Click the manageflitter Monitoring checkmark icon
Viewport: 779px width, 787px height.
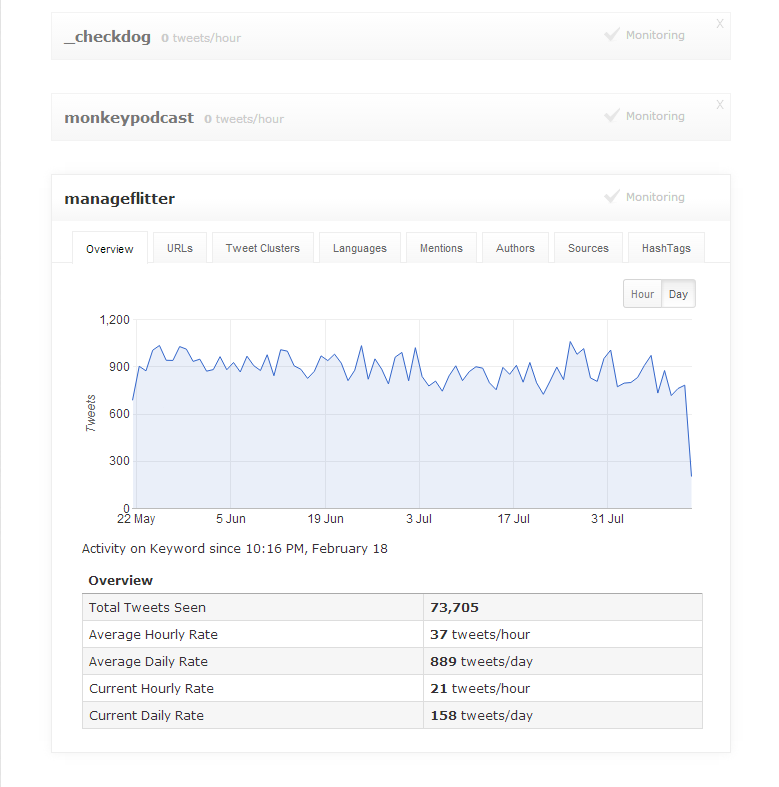pos(611,196)
